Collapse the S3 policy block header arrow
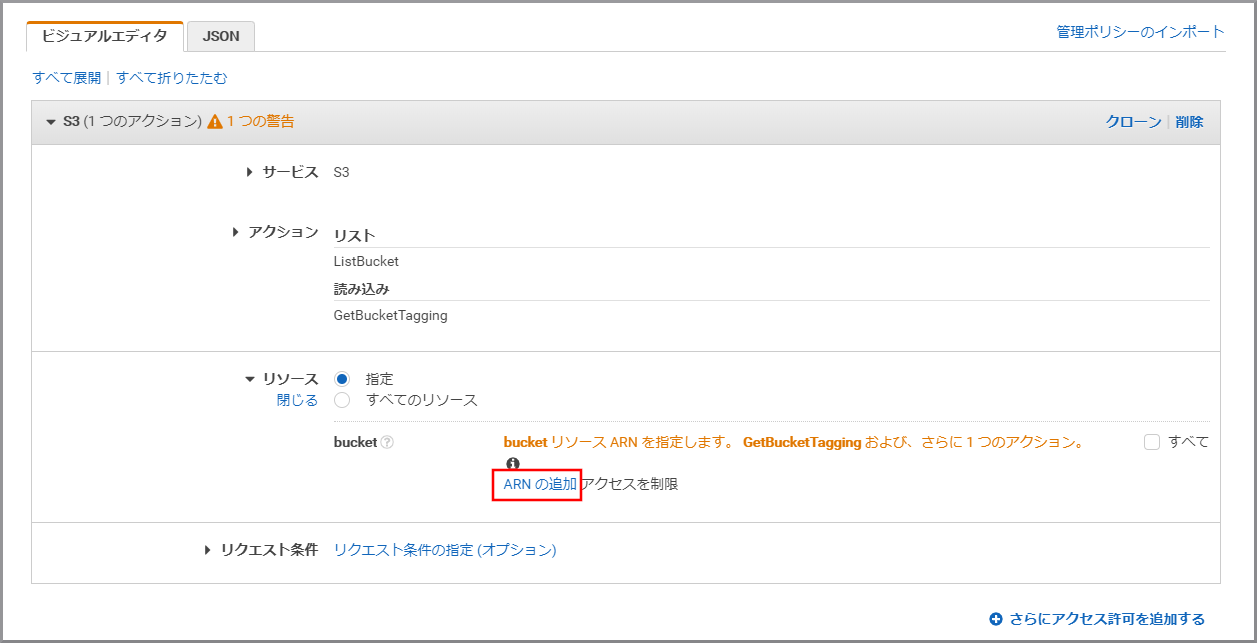 (51, 122)
